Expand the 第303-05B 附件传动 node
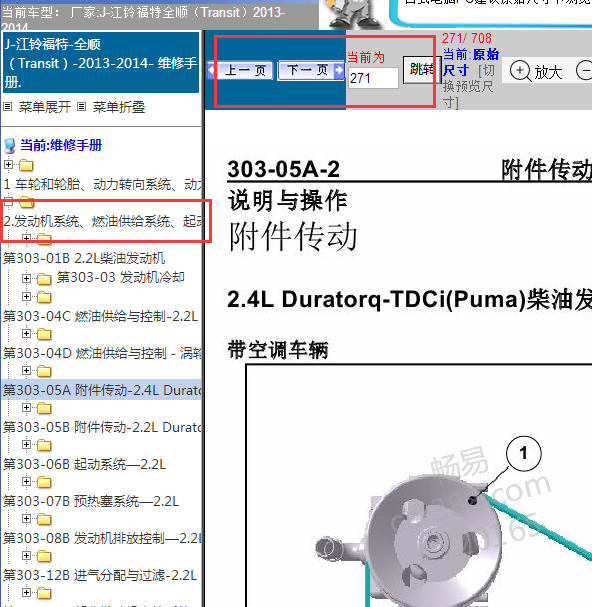The height and width of the screenshot is (607, 592). (26, 408)
